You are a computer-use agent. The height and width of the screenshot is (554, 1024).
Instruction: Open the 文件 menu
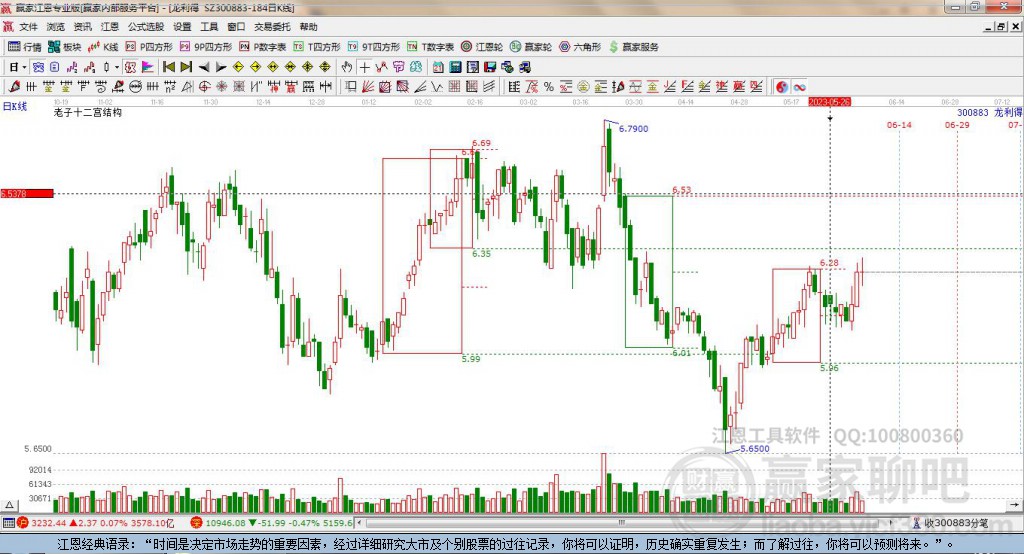coord(28,27)
